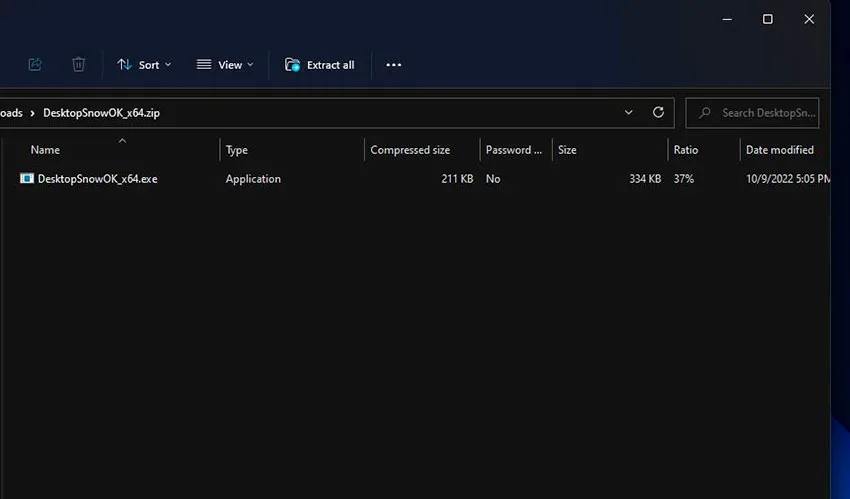Open the See more ellipsis menu

point(394,65)
